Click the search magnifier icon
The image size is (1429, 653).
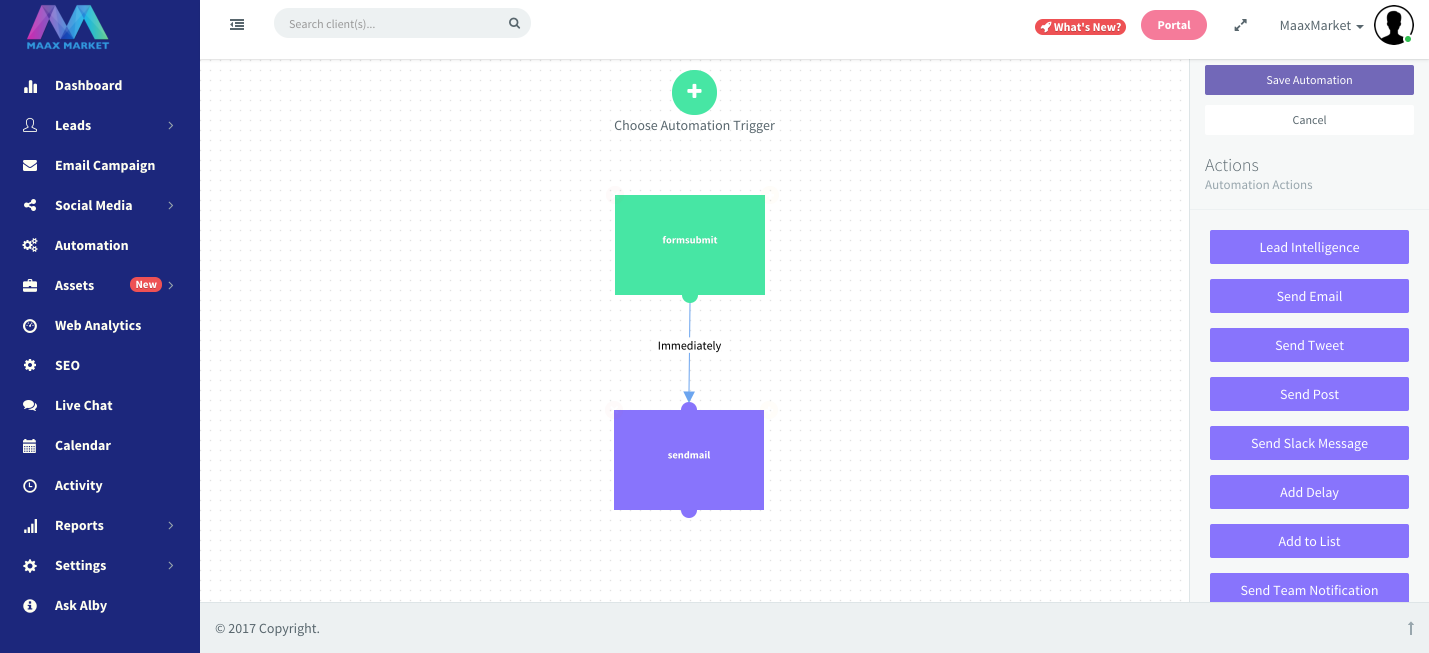514,23
